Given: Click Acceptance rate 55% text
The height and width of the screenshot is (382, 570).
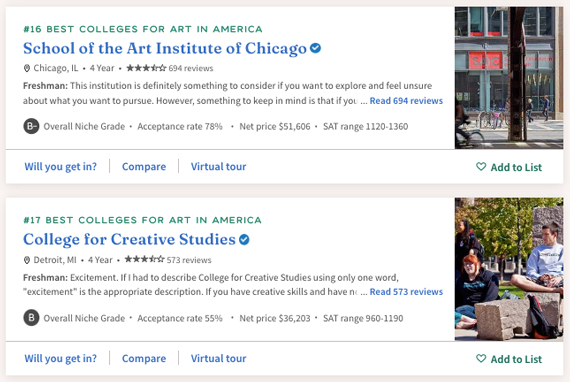Looking at the screenshot, I should click(180, 318).
